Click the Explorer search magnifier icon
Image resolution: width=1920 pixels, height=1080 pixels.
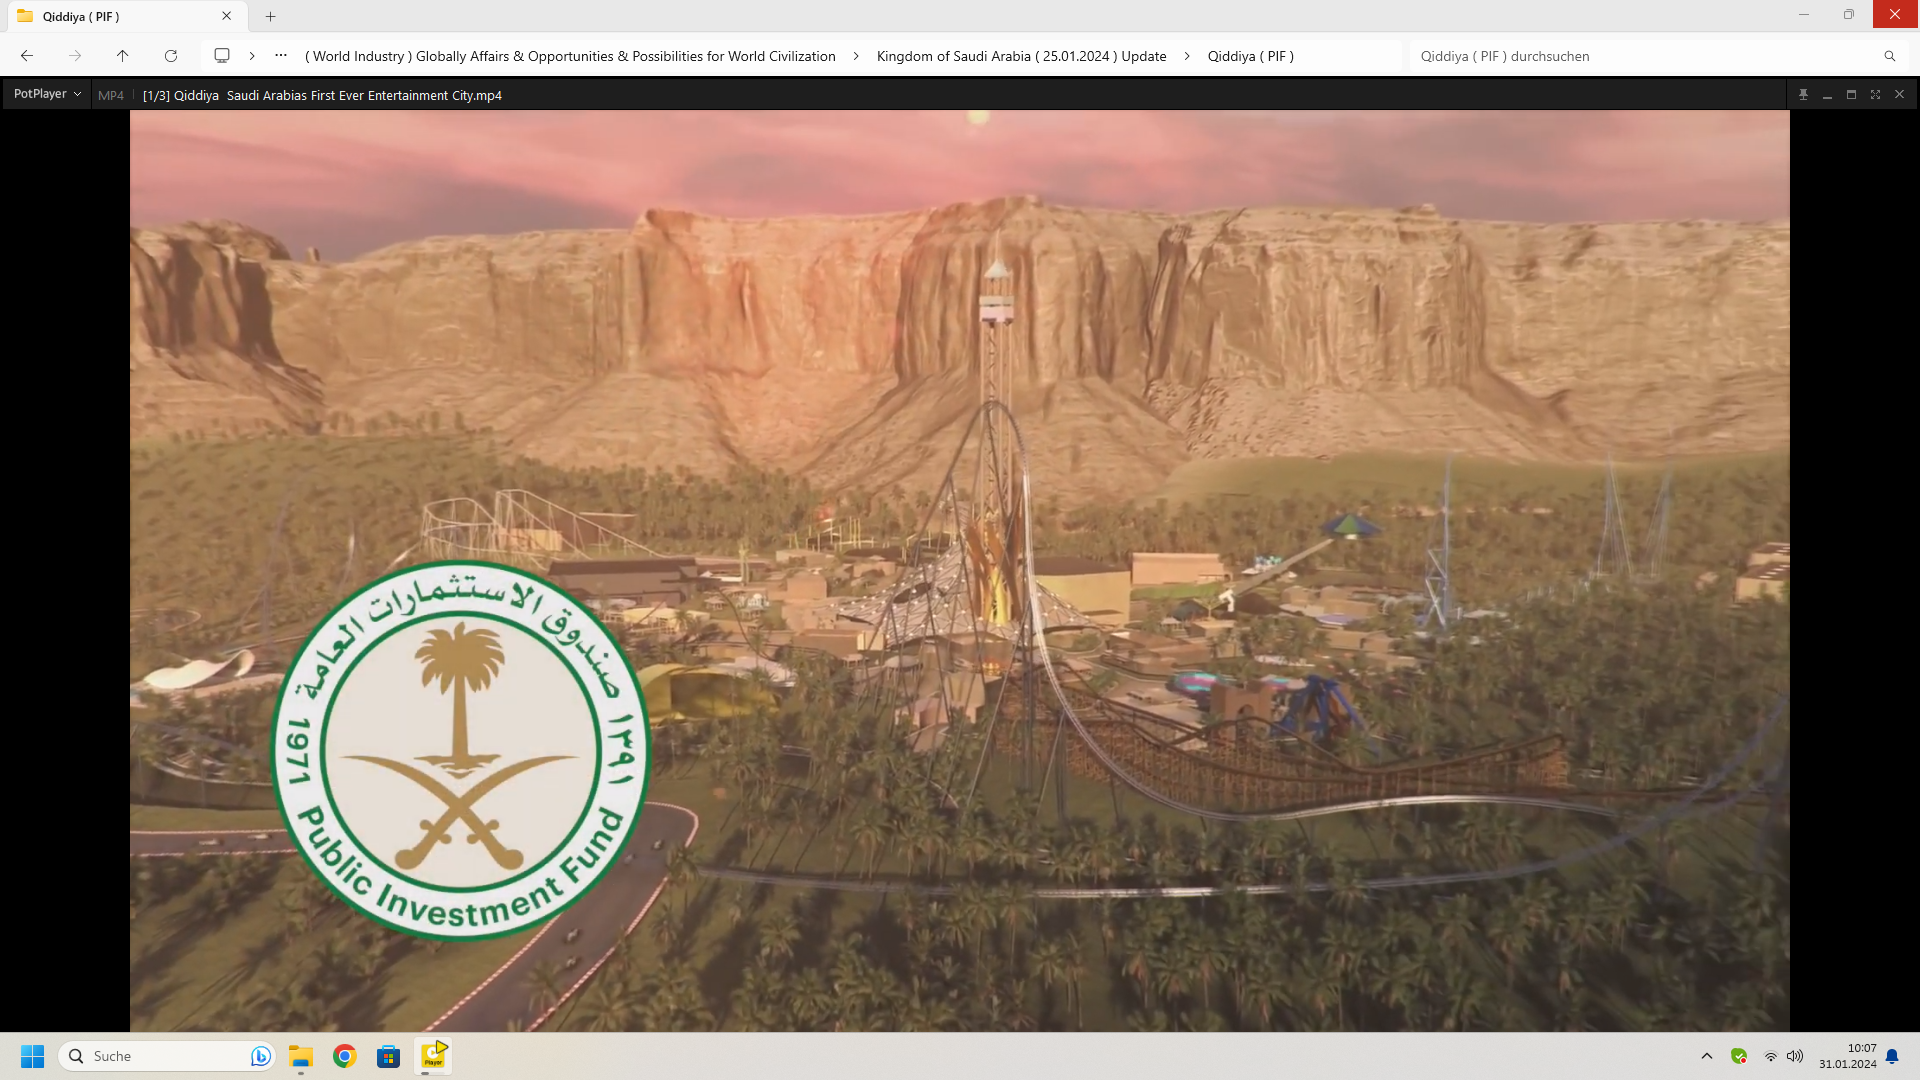coord(1889,56)
